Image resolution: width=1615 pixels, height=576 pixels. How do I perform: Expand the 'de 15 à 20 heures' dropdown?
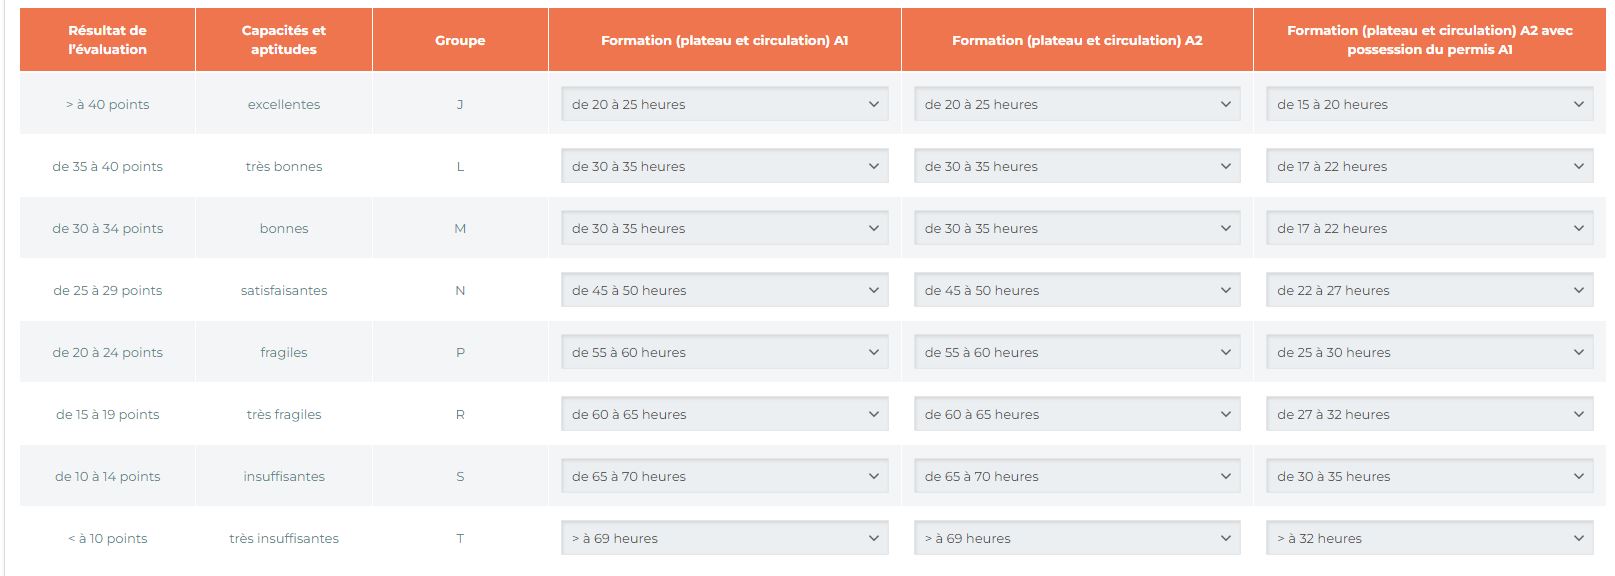click(1429, 104)
